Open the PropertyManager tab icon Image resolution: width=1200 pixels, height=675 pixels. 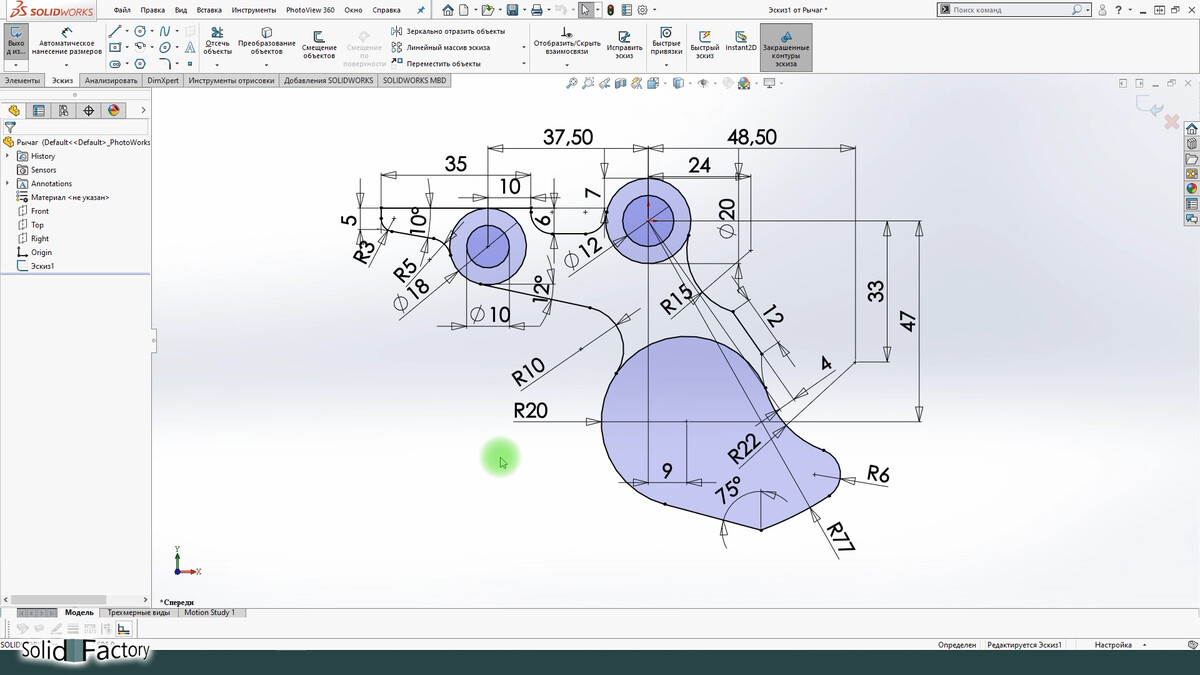39,111
